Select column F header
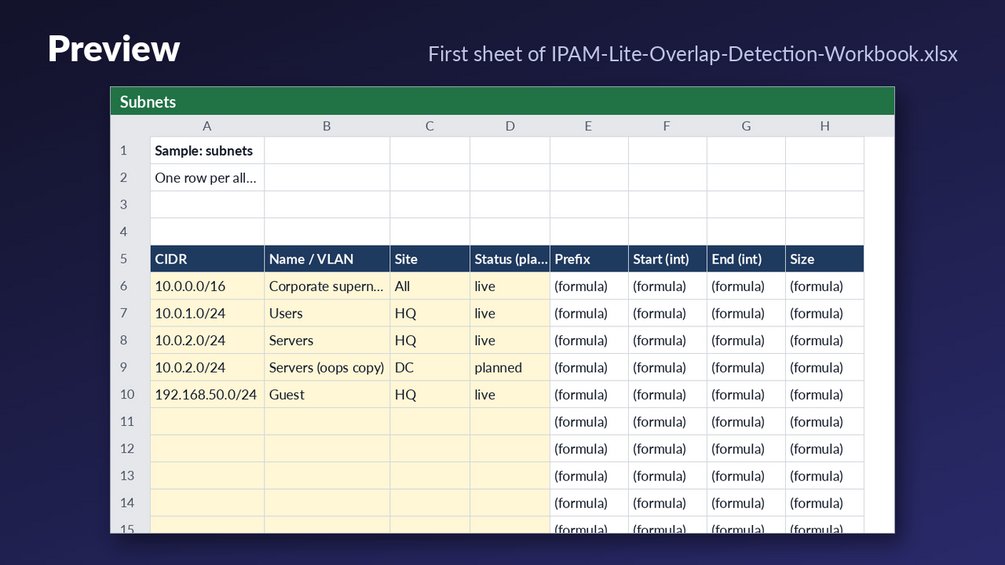 667,126
